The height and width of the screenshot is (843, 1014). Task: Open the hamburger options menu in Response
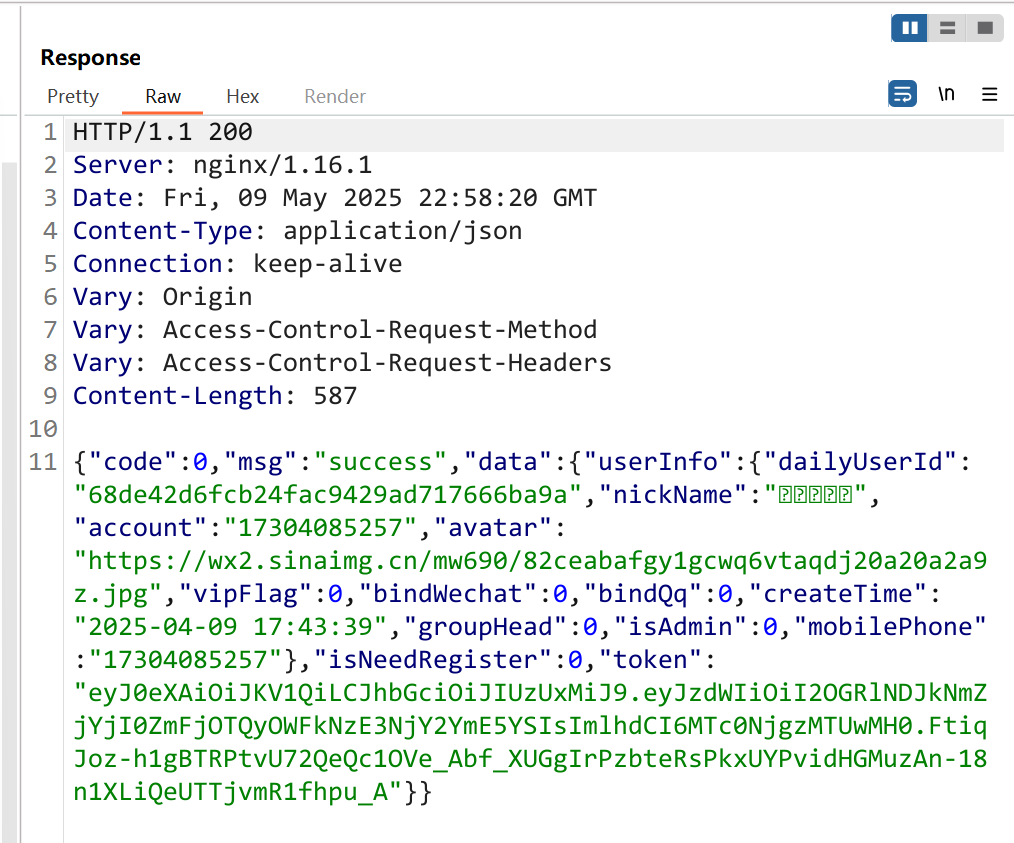pos(990,95)
